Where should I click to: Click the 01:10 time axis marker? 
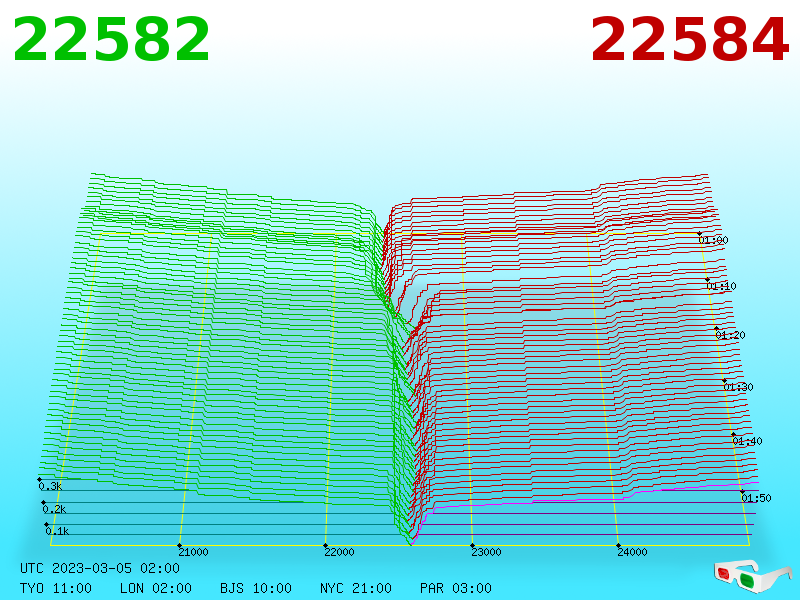[721, 286]
